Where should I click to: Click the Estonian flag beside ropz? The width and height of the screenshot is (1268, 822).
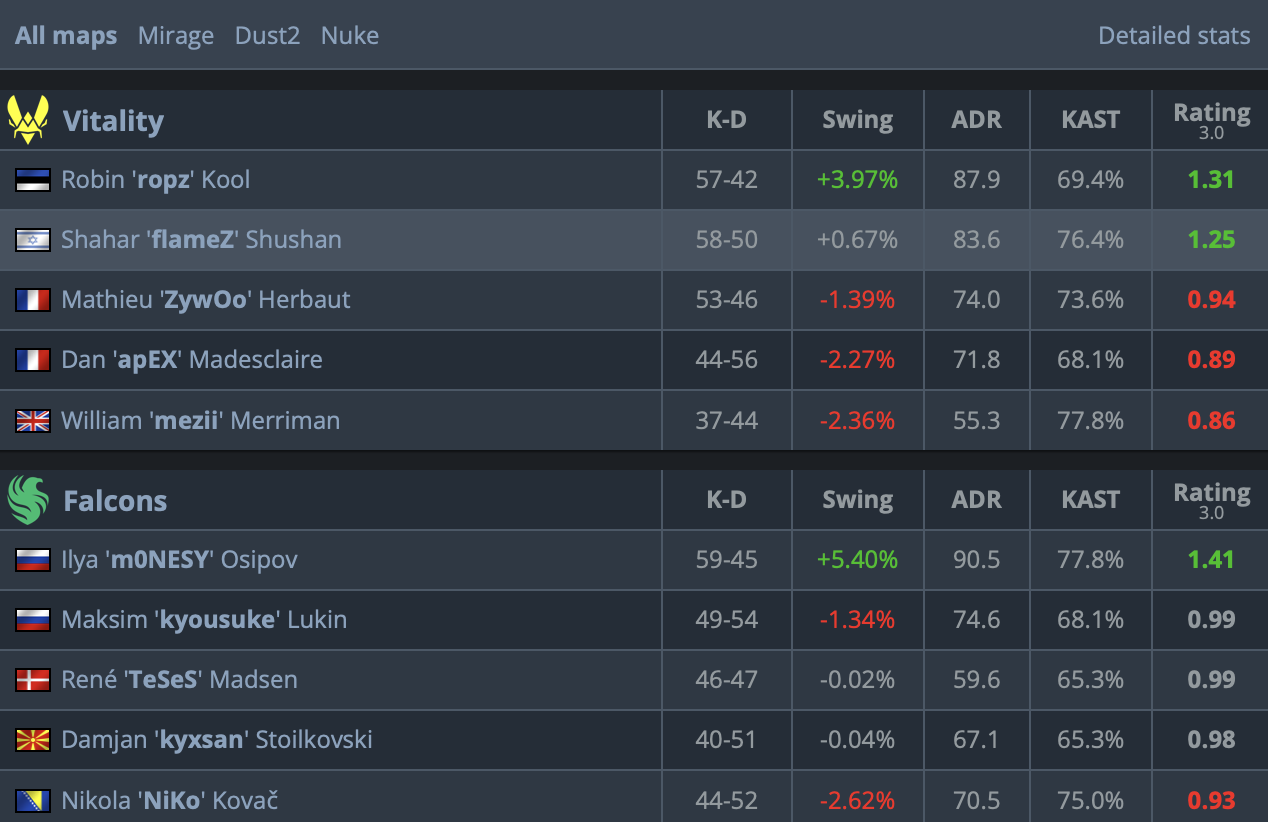(33, 180)
